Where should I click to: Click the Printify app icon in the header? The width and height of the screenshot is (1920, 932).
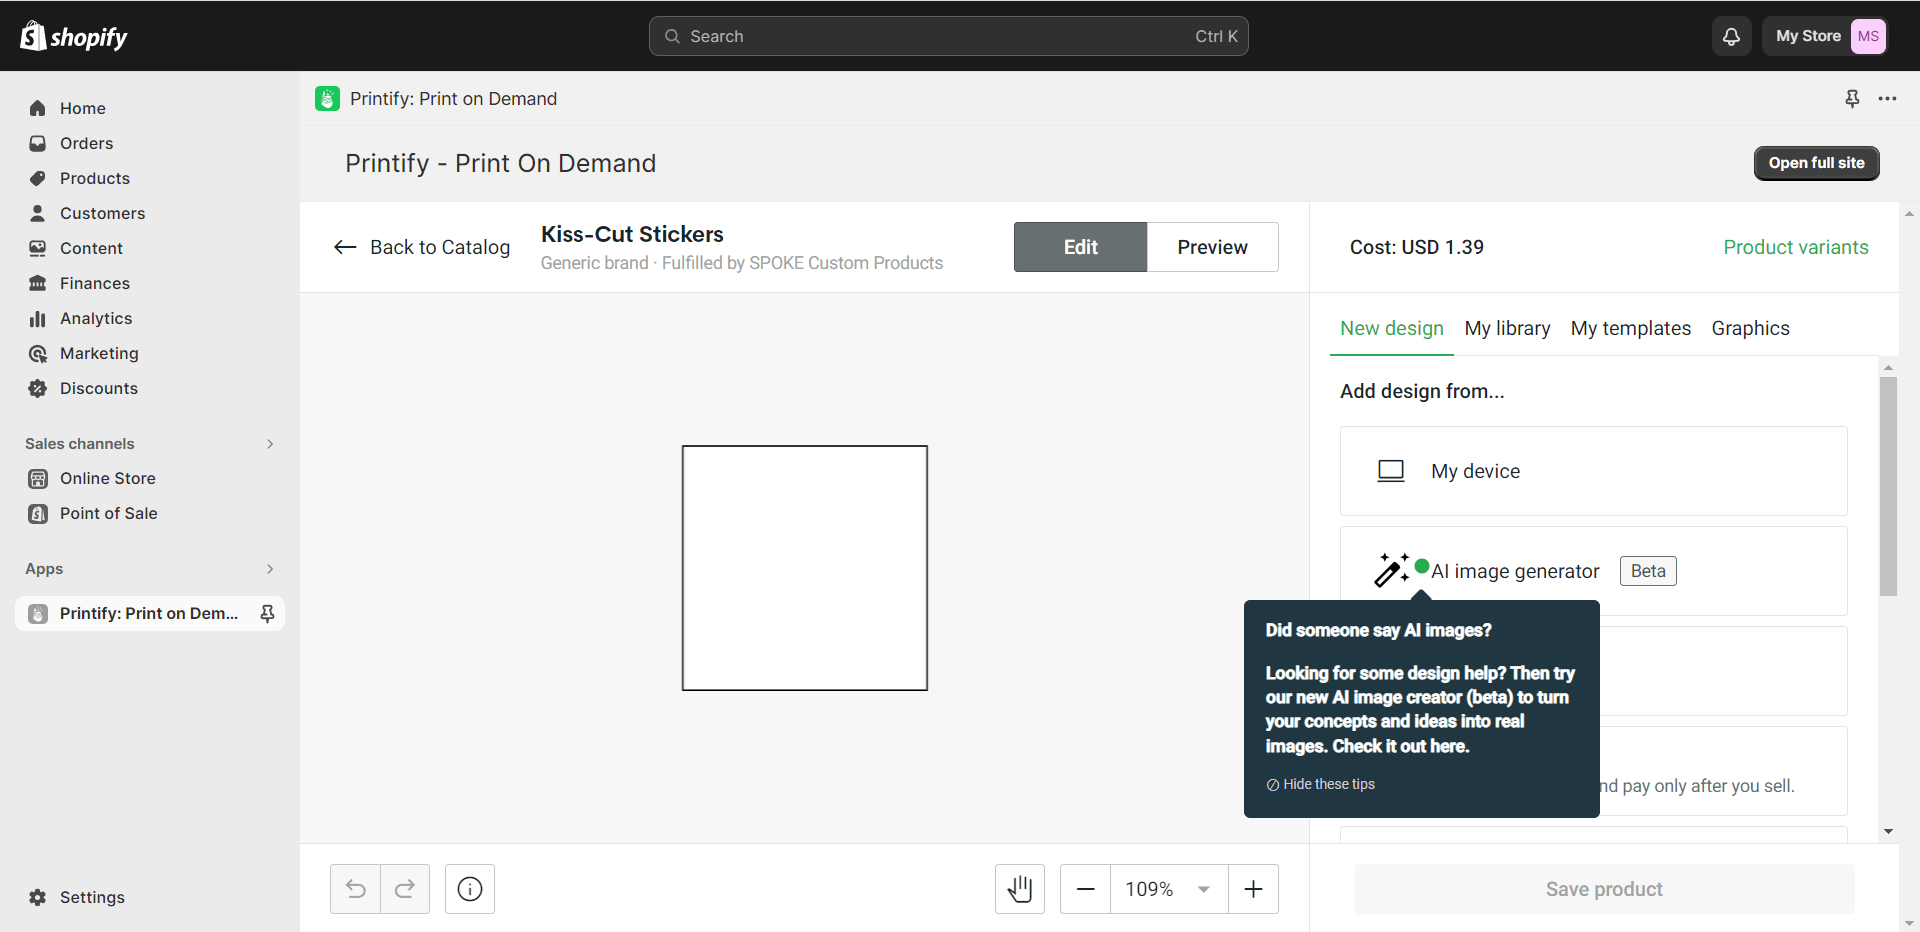327,98
